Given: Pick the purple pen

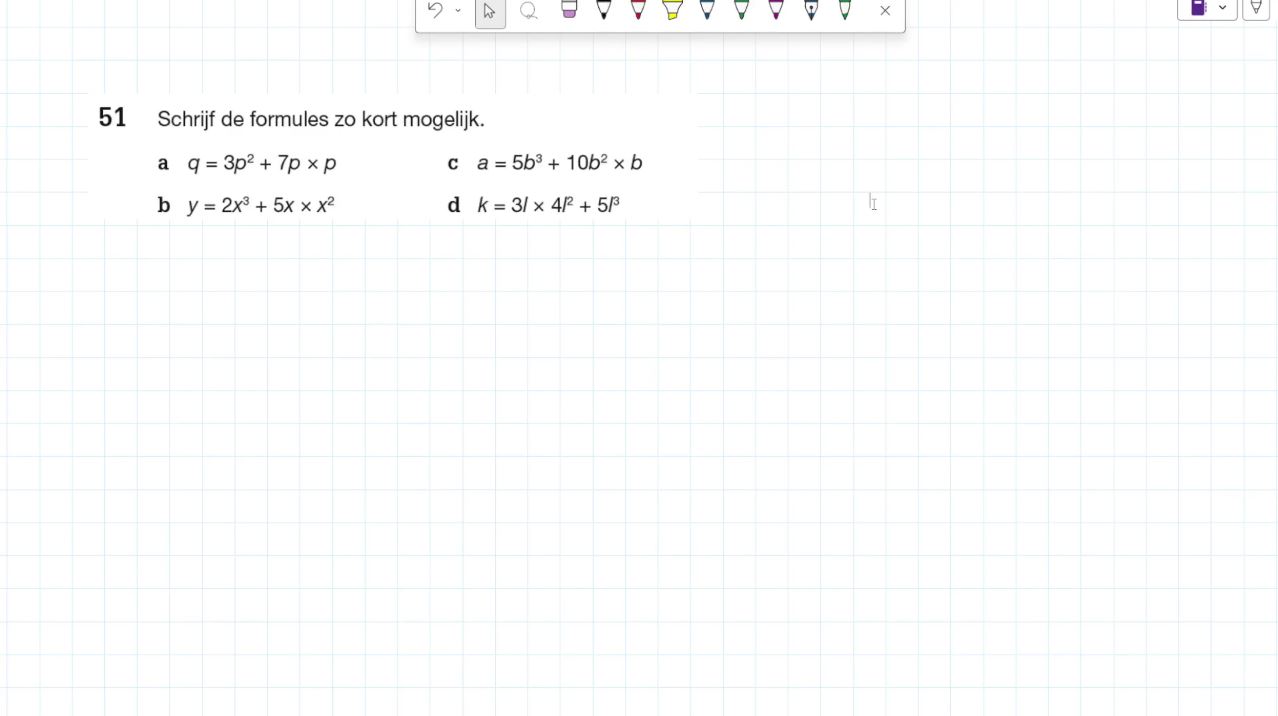Looking at the screenshot, I should 776,10.
